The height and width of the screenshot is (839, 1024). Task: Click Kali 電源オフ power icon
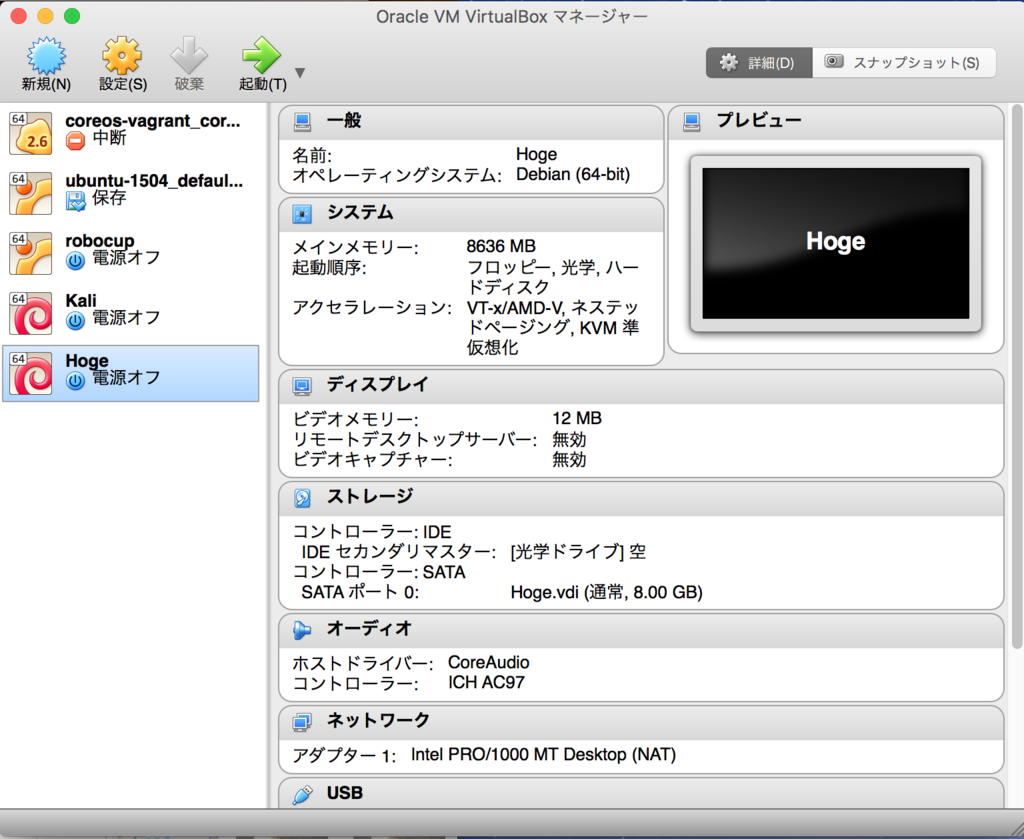[76, 321]
